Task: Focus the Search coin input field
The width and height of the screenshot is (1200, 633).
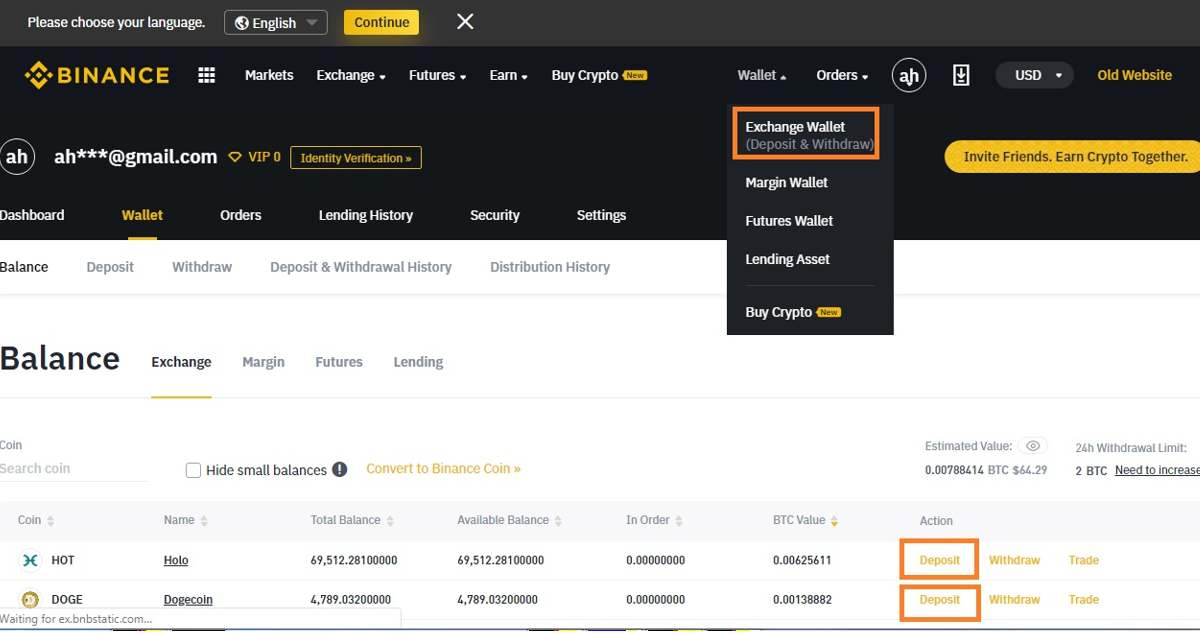Action: [x=73, y=469]
